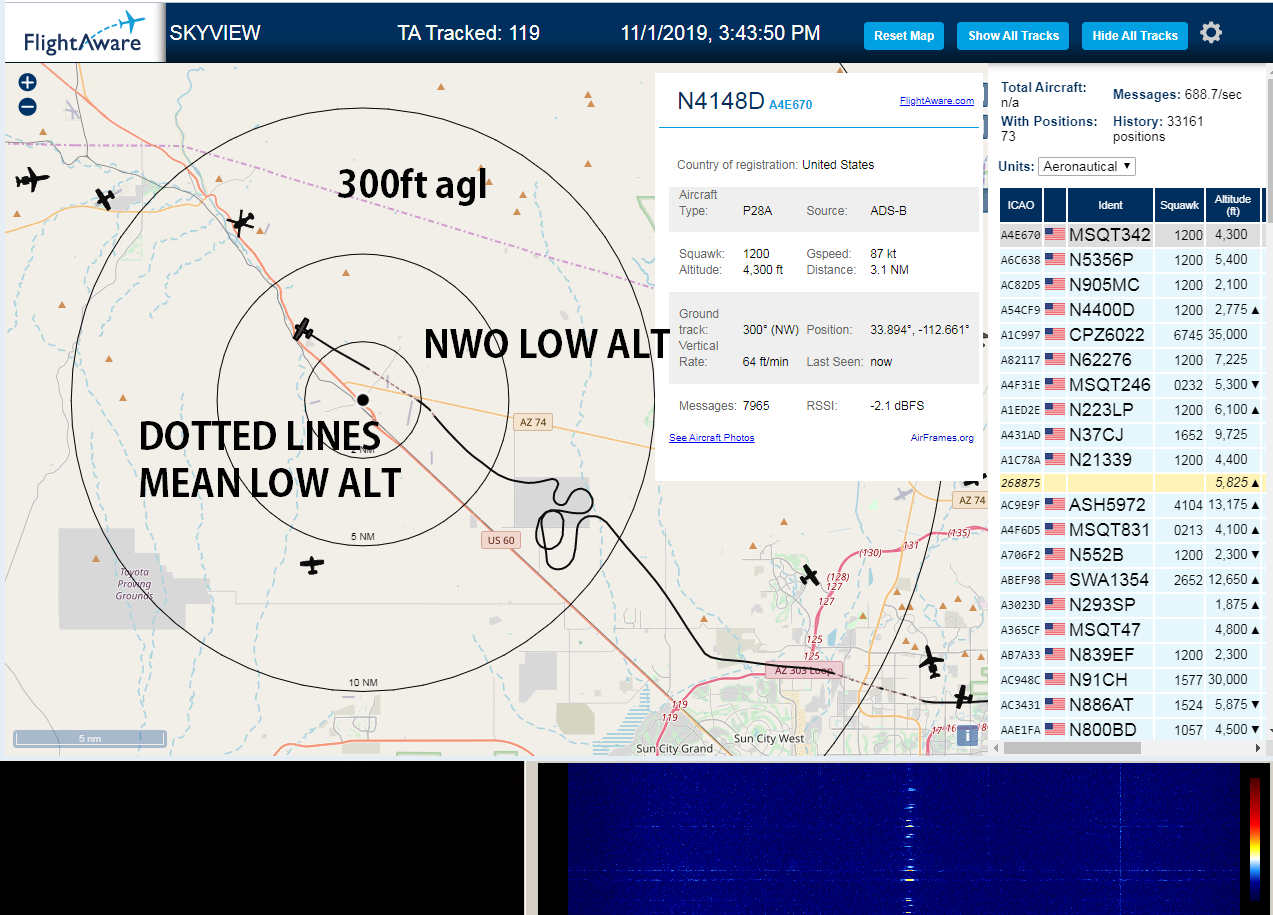This screenshot has height=915, width=1273.
Task: Click the A4E670 hex code link
Action: click(x=790, y=104)
